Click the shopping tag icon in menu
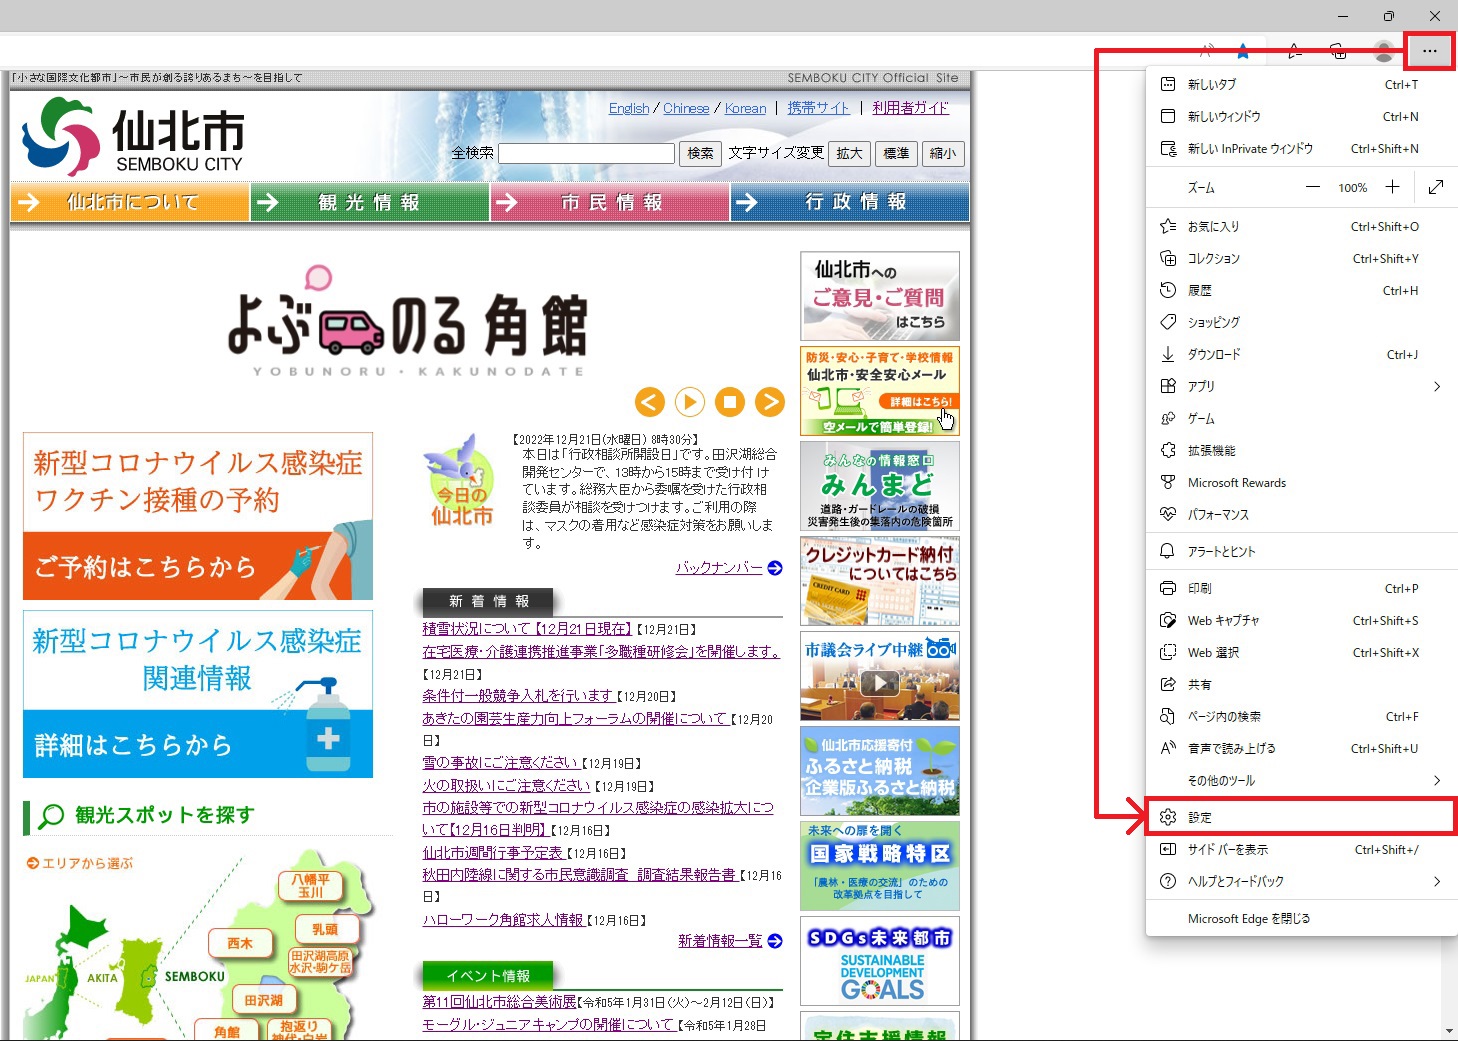Viewport: 1458px width, 1041px height. (1167, 322)
